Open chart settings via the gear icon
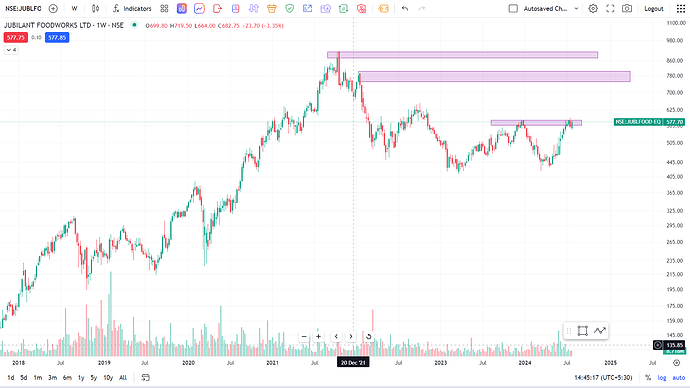690x388 pixels. pyautogui.click(x=593, y=8)
